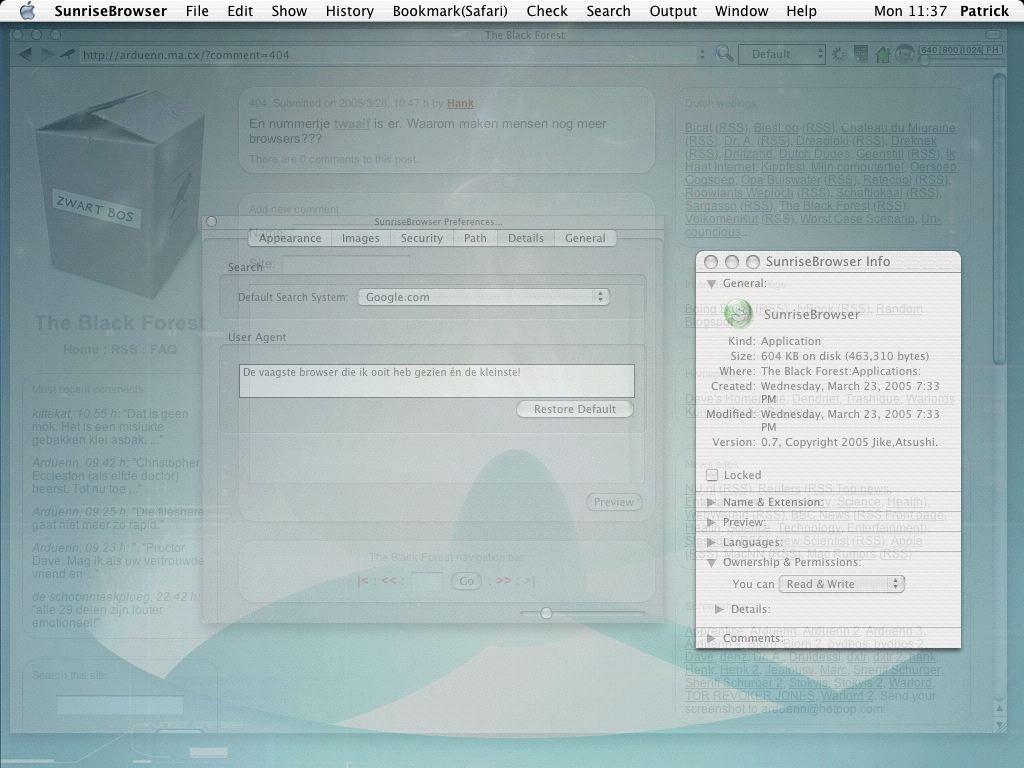The height and width of the screenshot is (768, 1024).
Task: Open the twaalf link in the post
Action: point(352,123)
